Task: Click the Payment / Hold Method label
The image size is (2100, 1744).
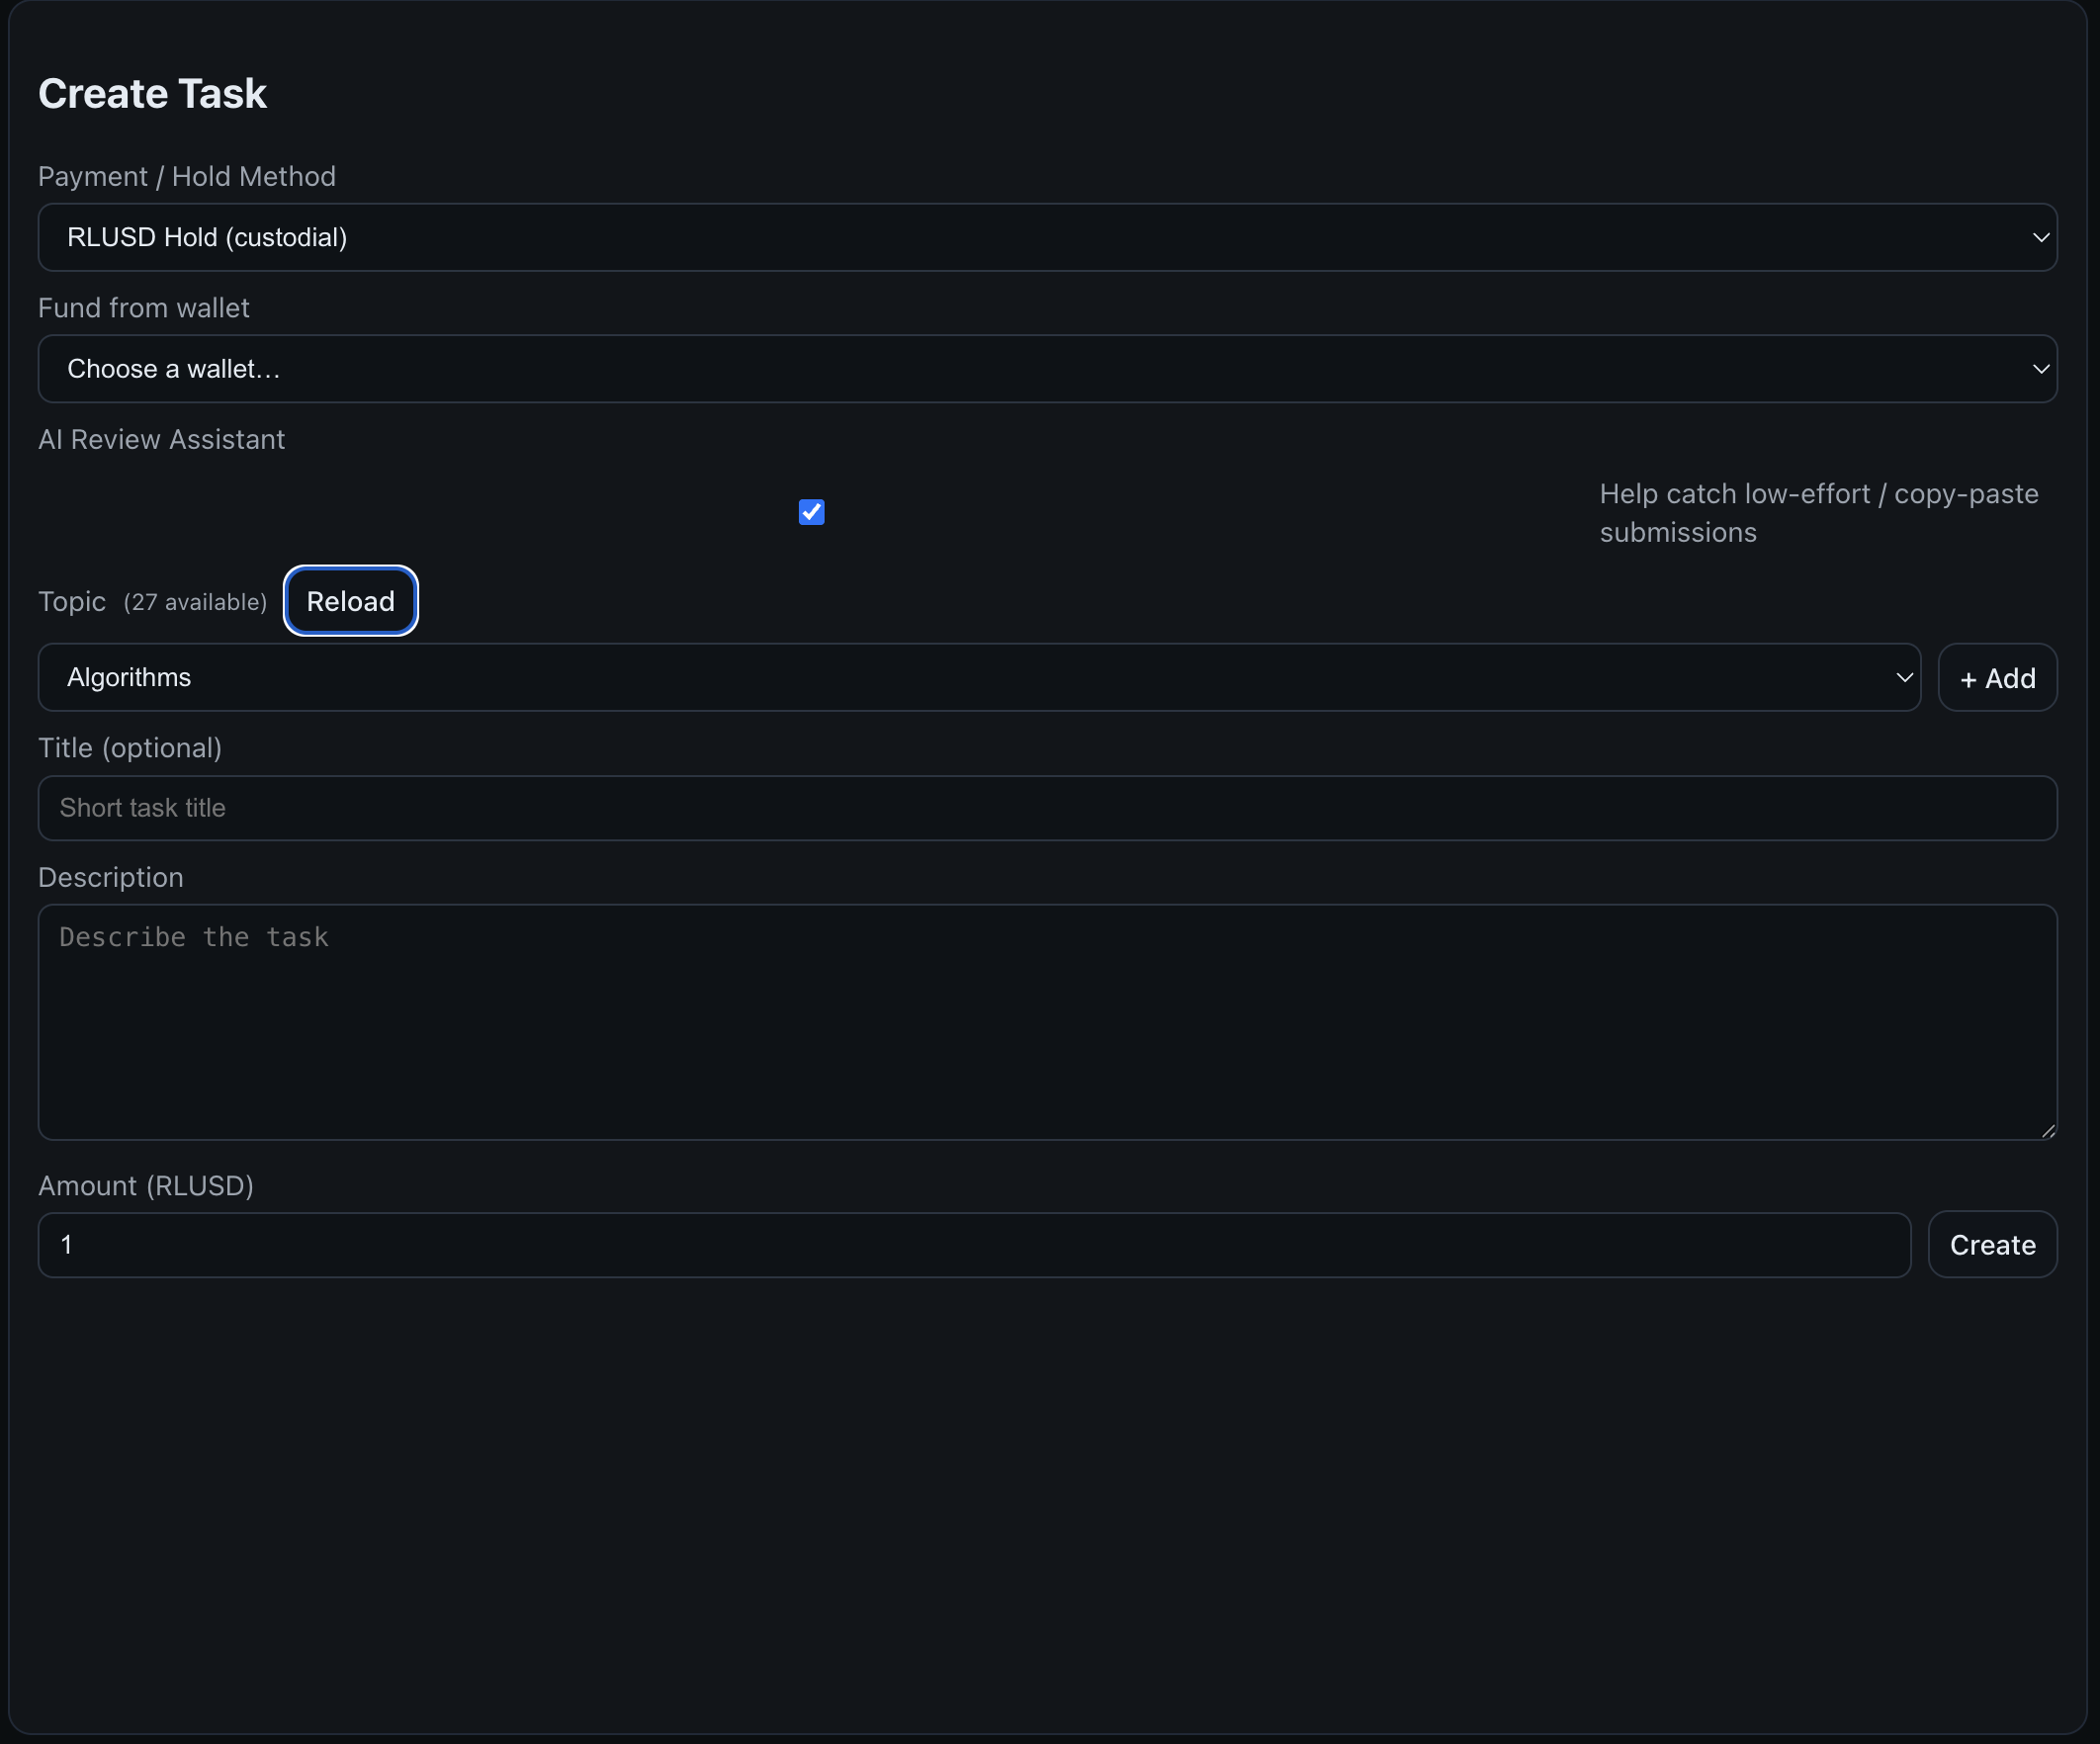Action: (187, 176)
